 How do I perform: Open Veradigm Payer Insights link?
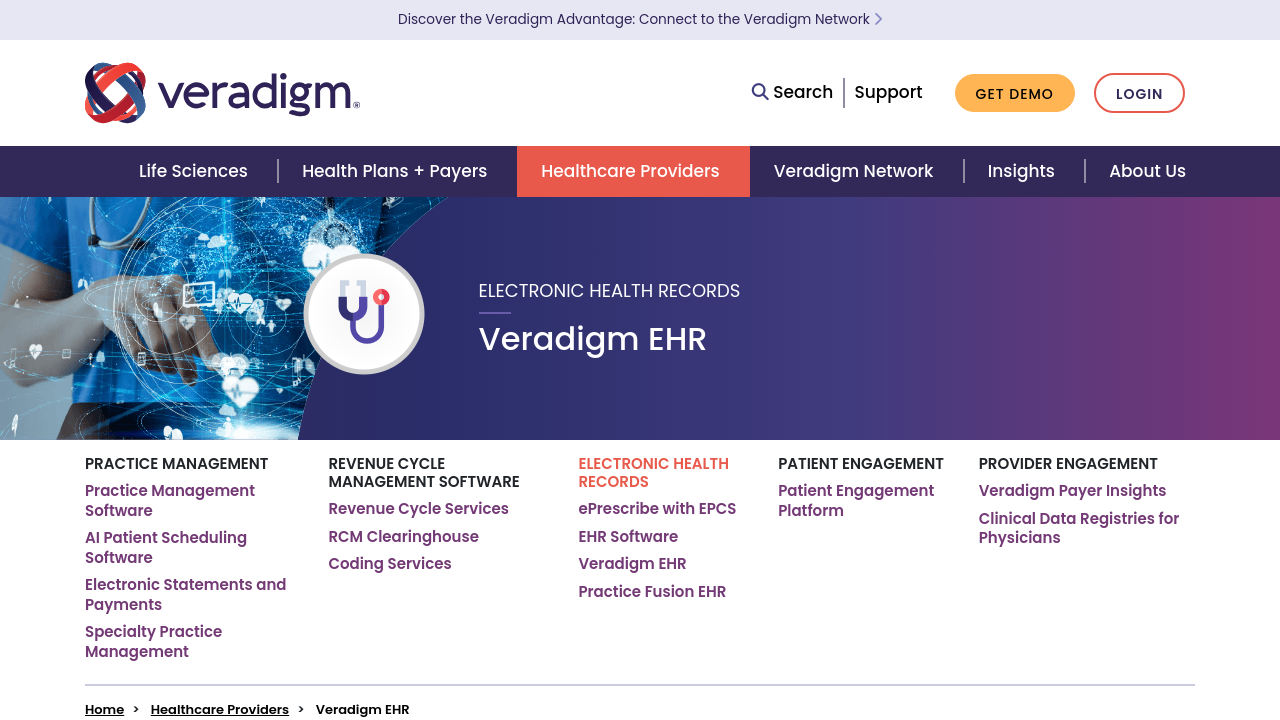coord(1072,491)
